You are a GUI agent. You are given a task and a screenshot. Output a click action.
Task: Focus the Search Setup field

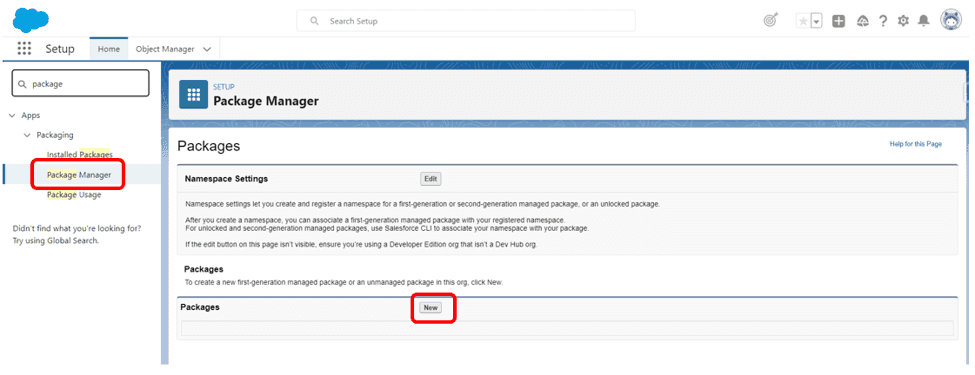tap(466, 21)
